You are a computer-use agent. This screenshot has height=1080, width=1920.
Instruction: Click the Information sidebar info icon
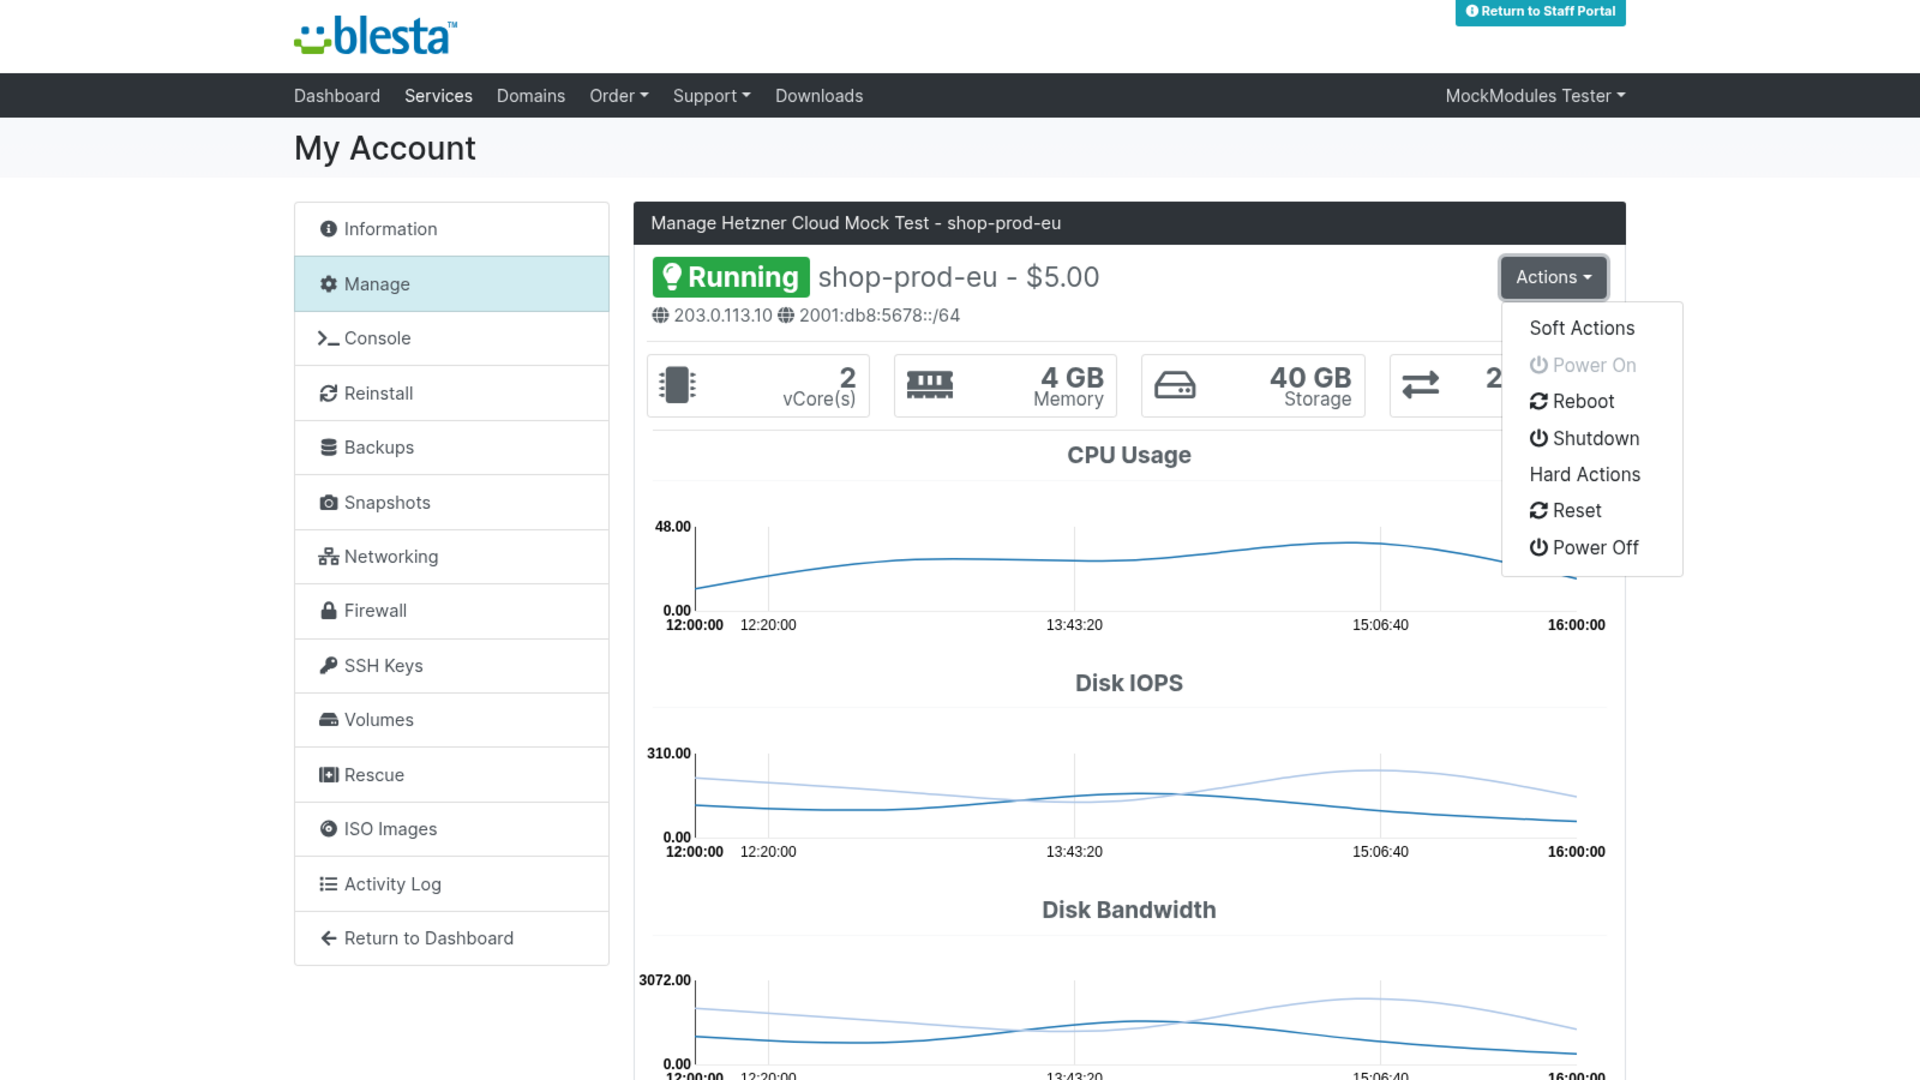click(328, 229)
